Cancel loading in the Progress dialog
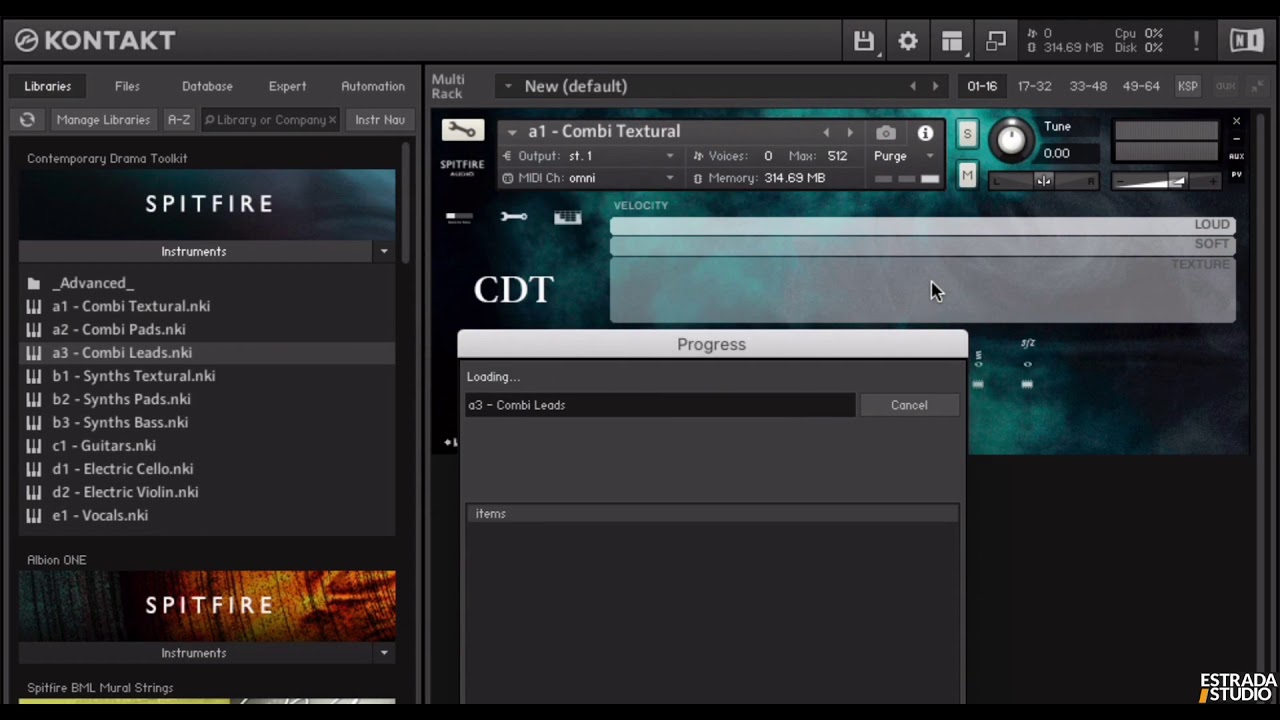 point(909,405)
